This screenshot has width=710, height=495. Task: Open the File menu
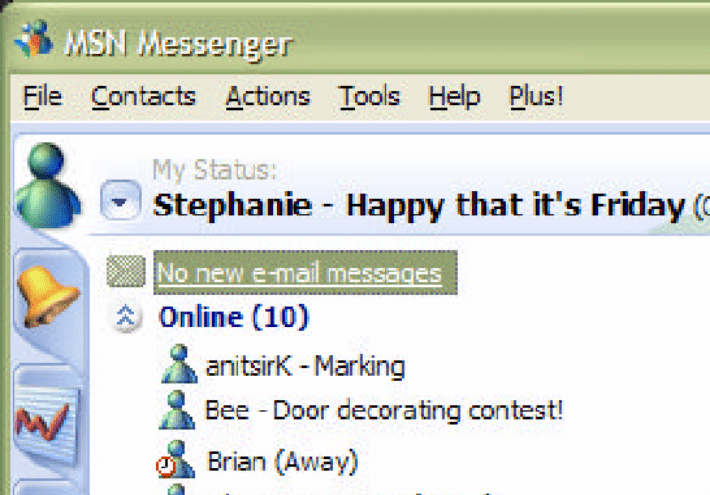coord(43,96)
